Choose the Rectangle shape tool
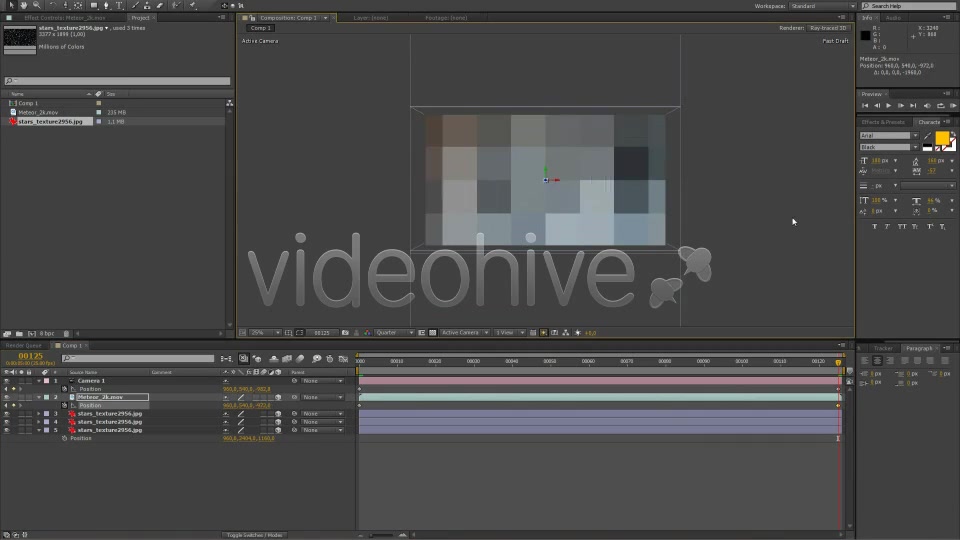 94,6
